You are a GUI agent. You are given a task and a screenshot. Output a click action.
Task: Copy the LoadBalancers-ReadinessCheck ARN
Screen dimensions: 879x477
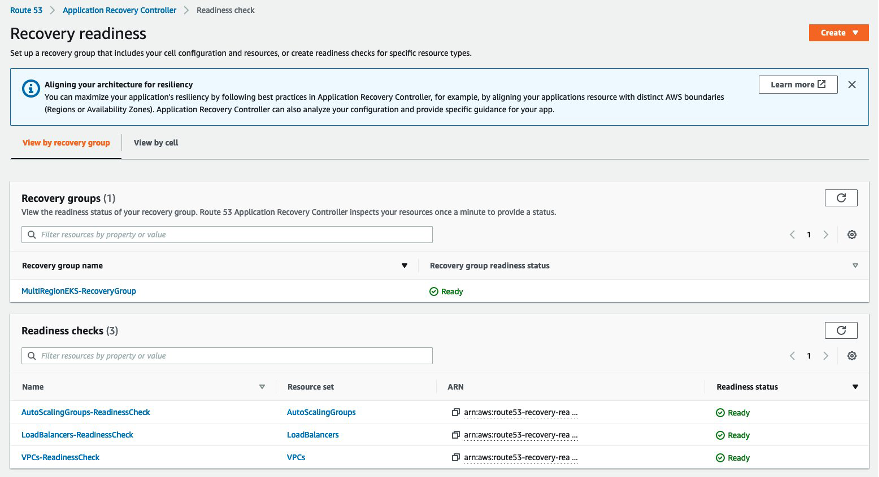pyautogui.click(x=455, y=435)
